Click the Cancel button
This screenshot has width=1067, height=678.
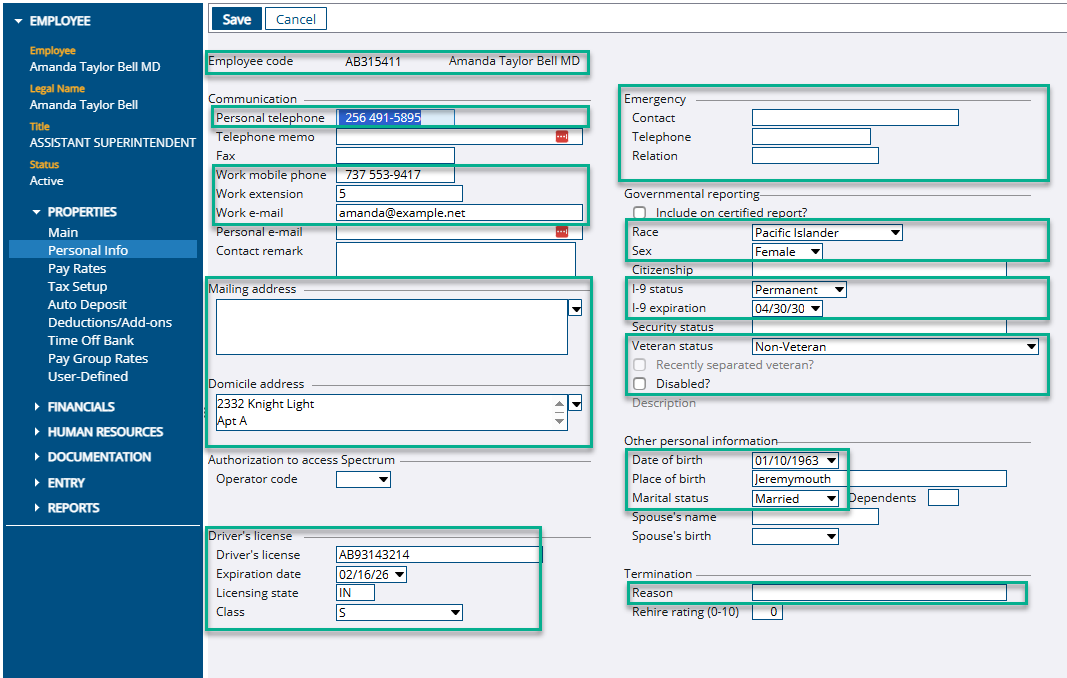[x=295, y=19]
